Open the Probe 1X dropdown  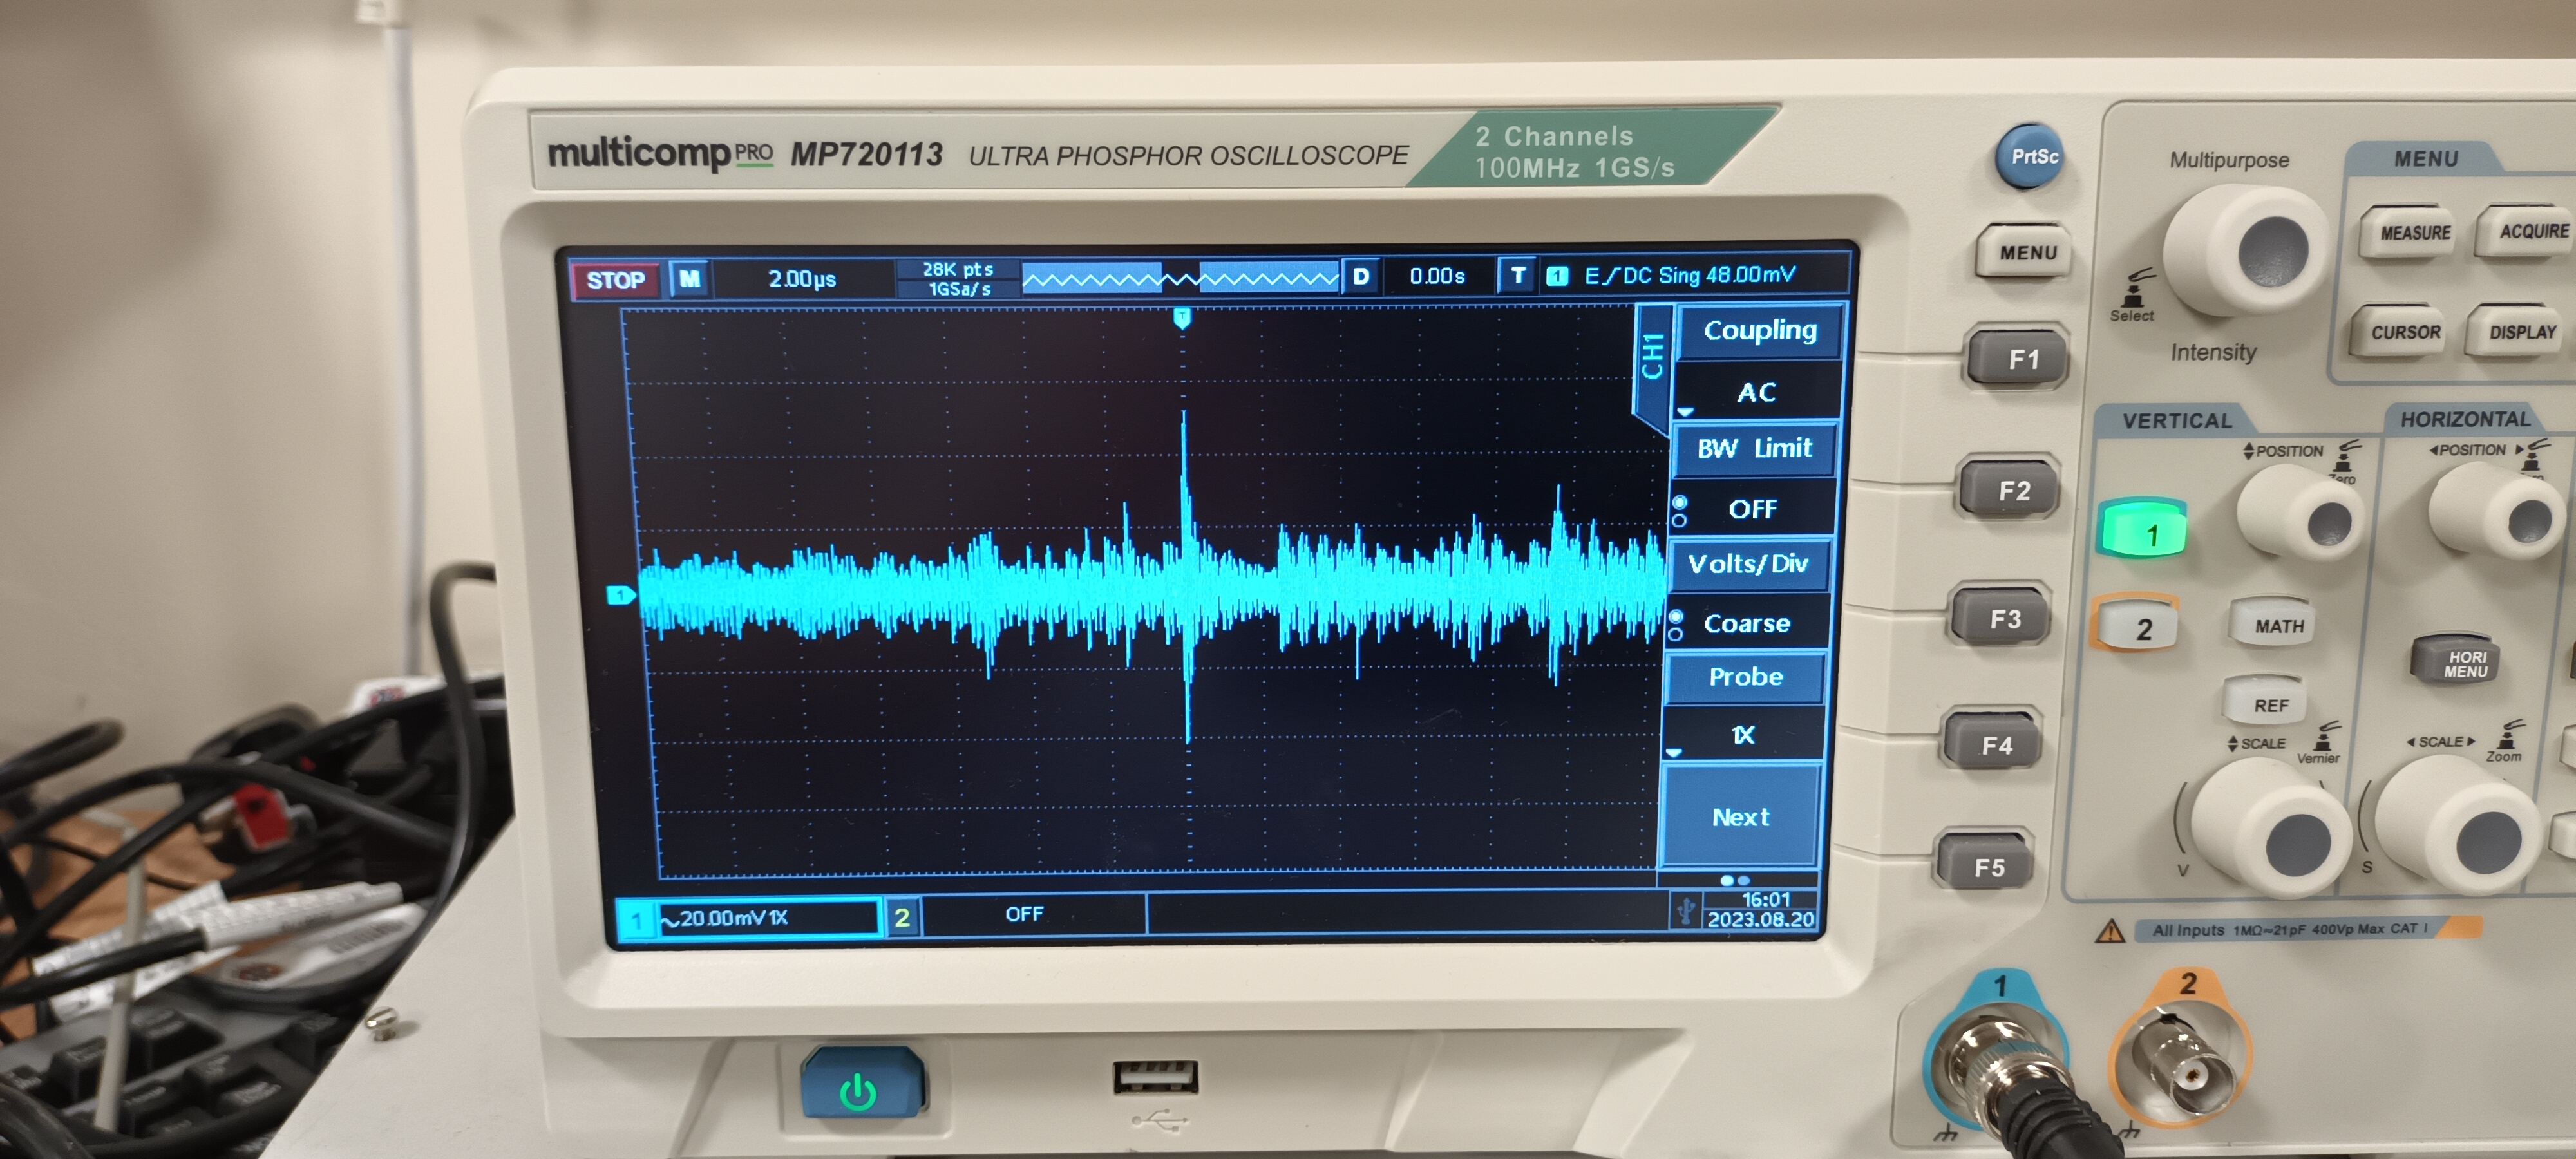click(1743, 735)
